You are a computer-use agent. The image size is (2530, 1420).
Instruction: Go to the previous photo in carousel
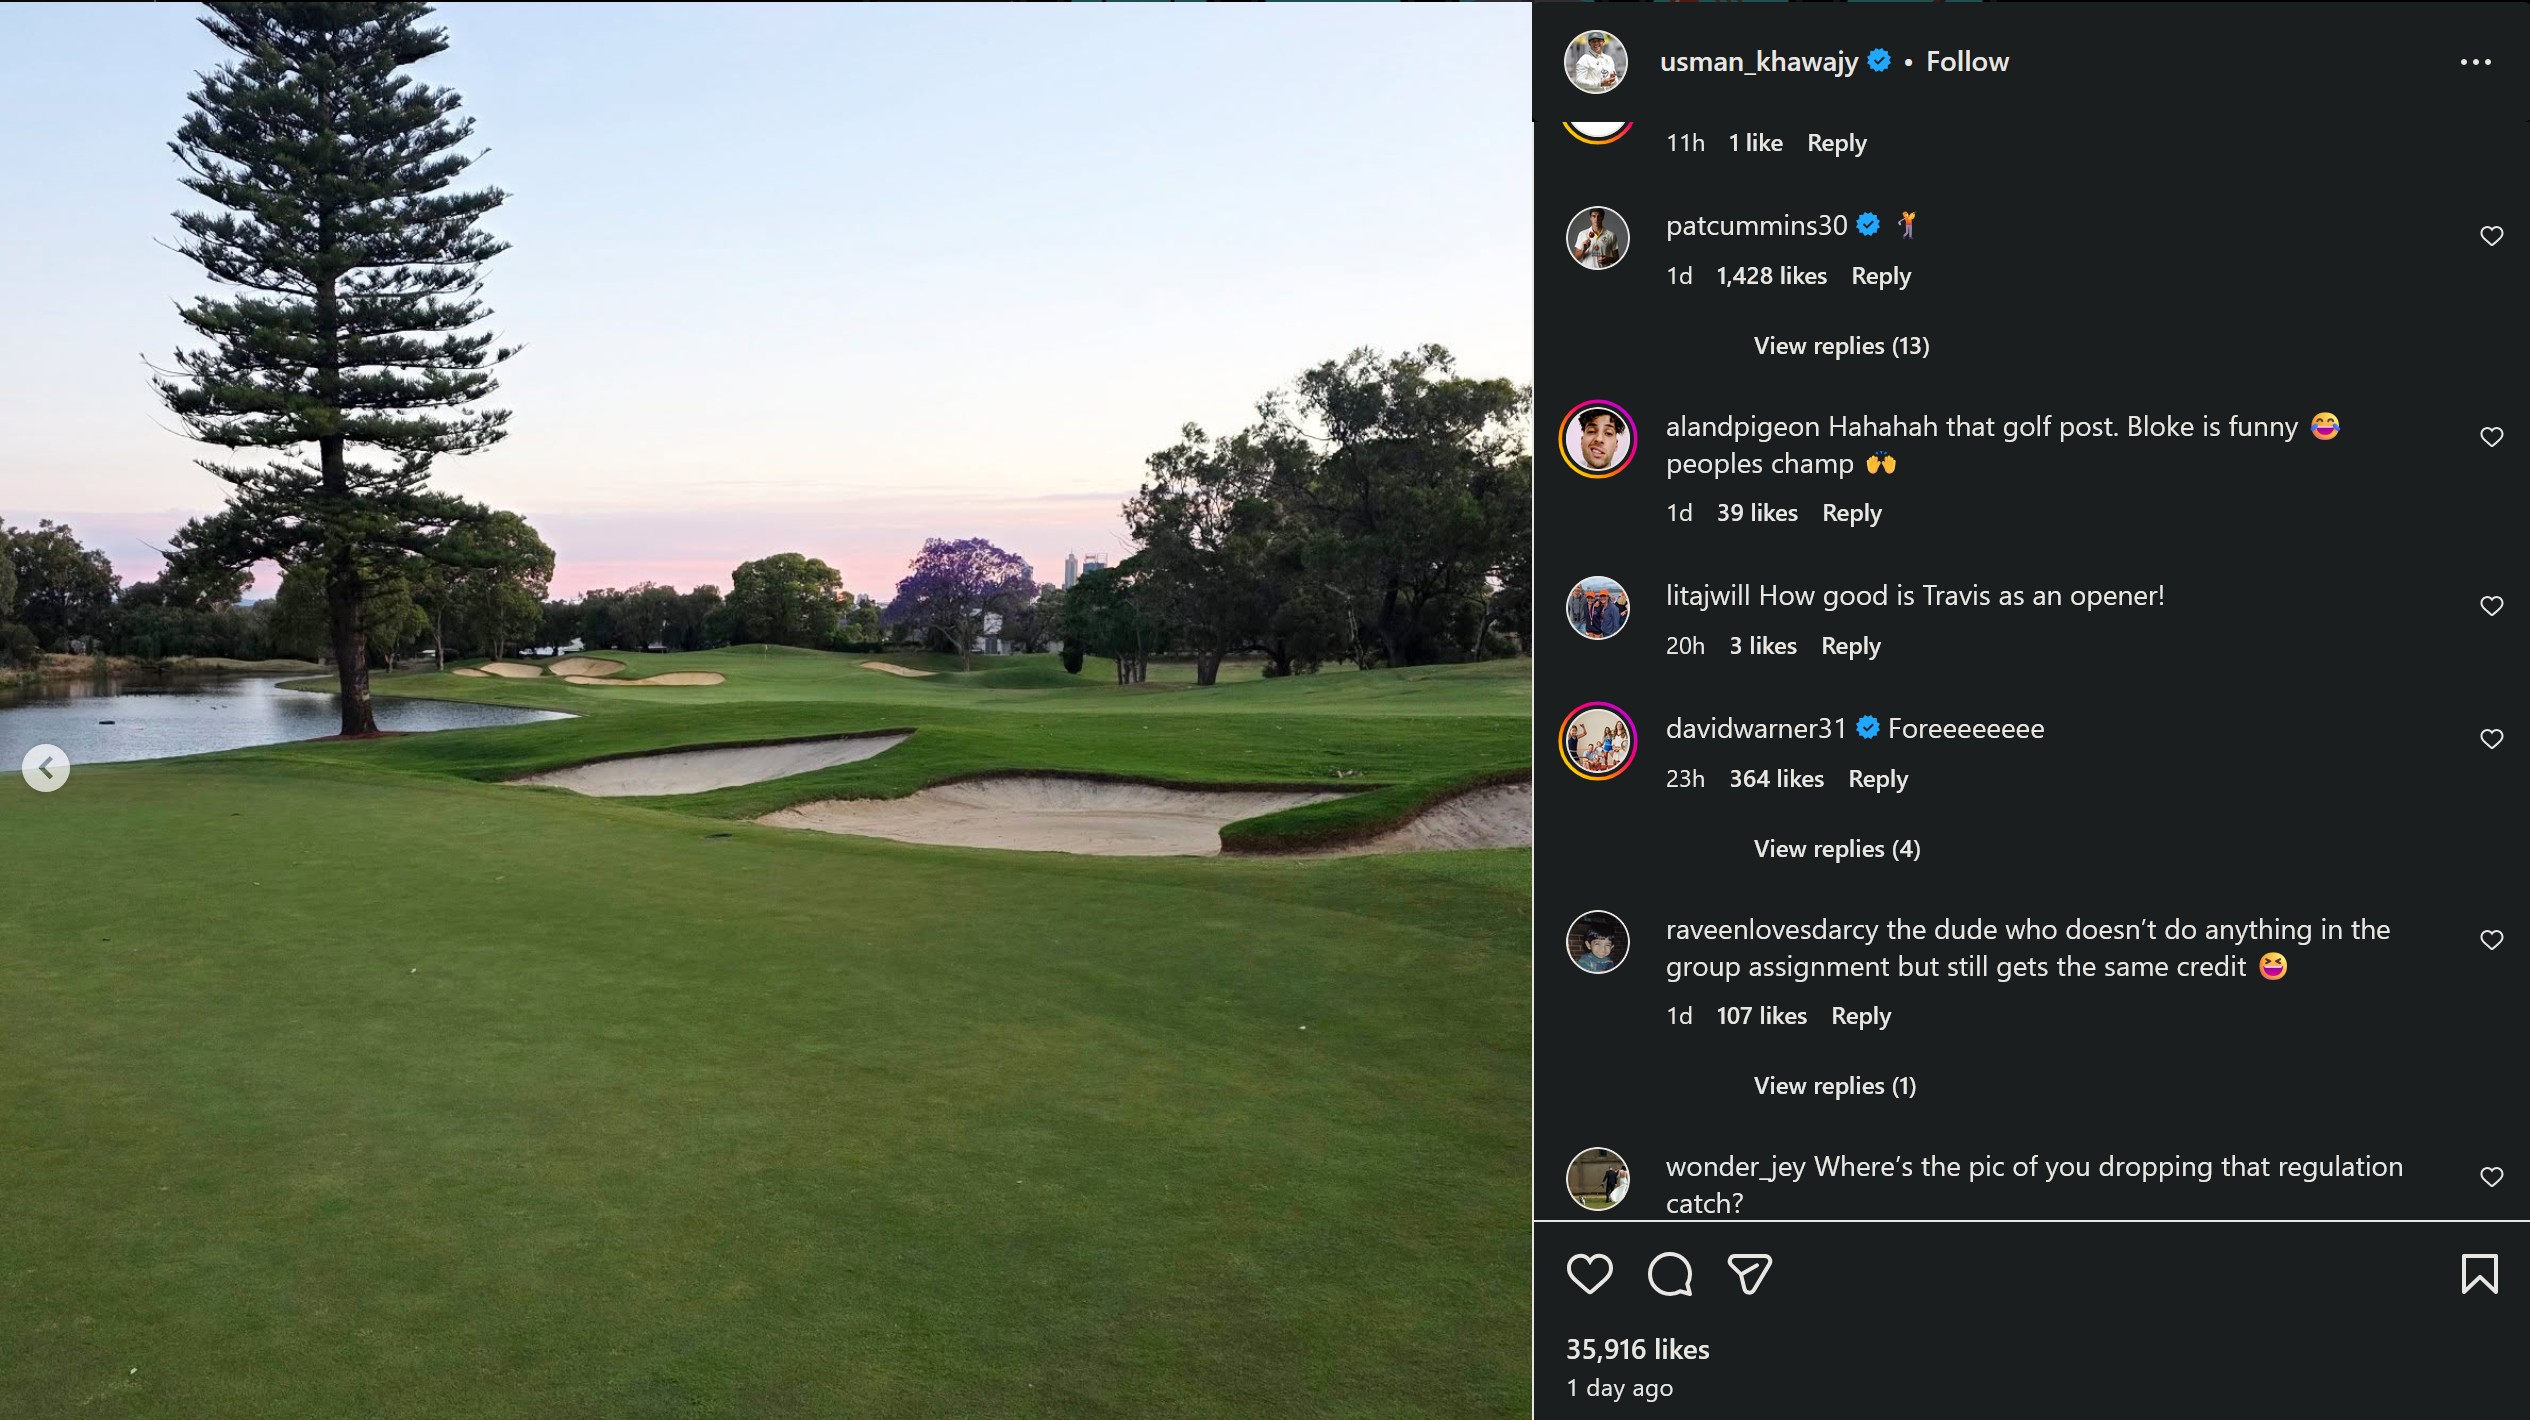(x=45, y=767)
